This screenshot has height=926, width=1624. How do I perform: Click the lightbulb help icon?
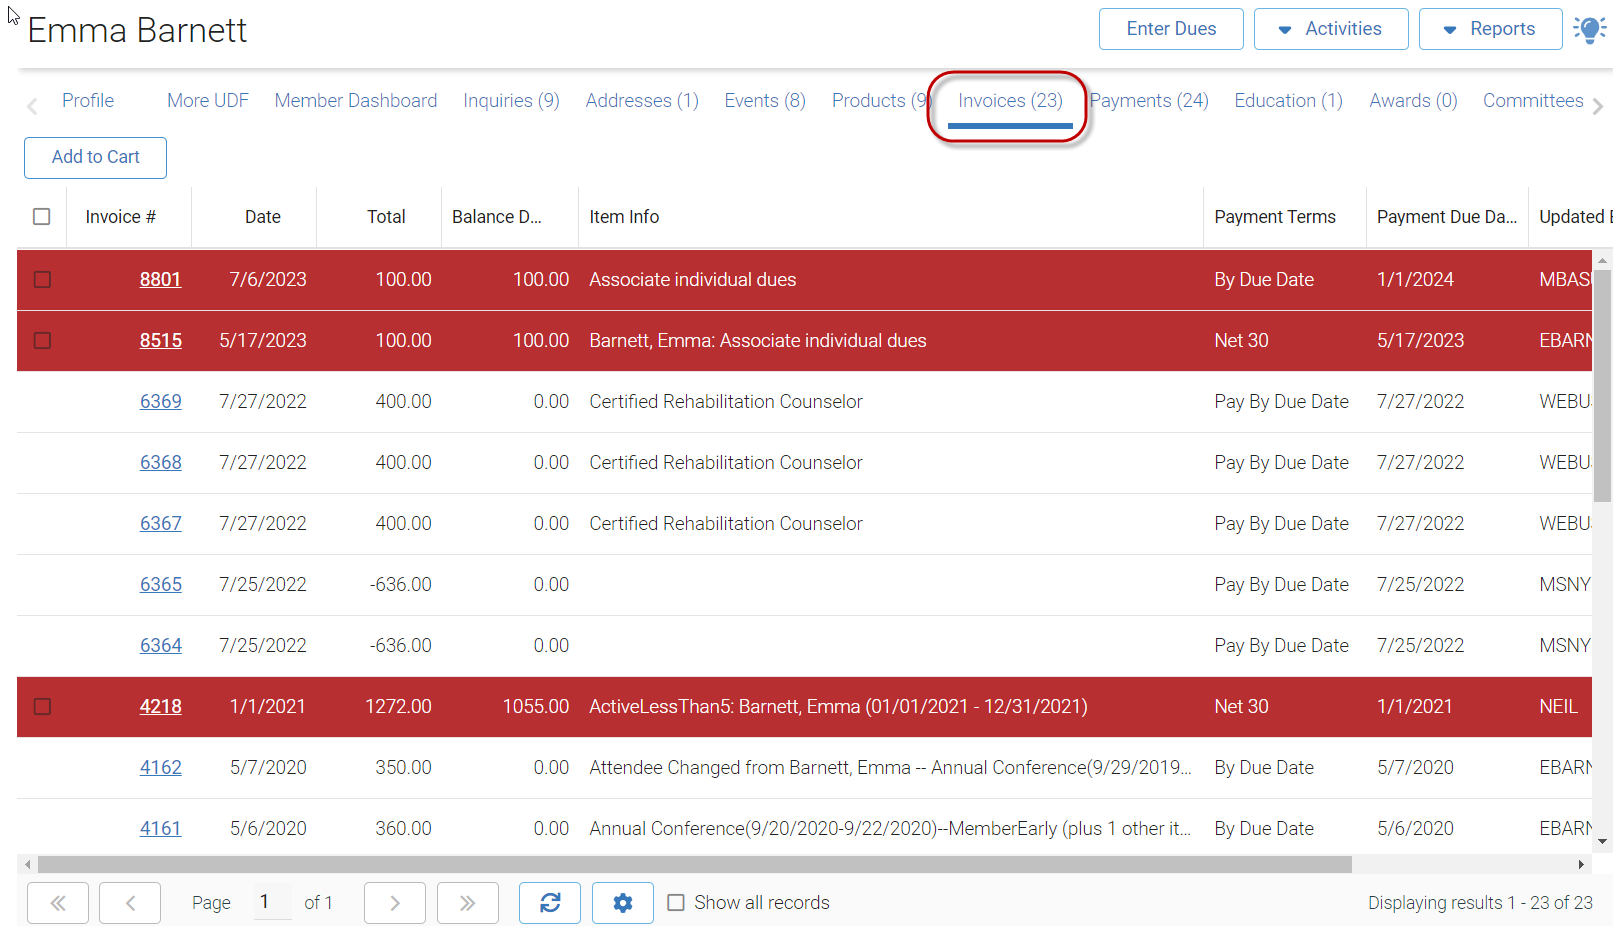click(x=1589, y=29)
